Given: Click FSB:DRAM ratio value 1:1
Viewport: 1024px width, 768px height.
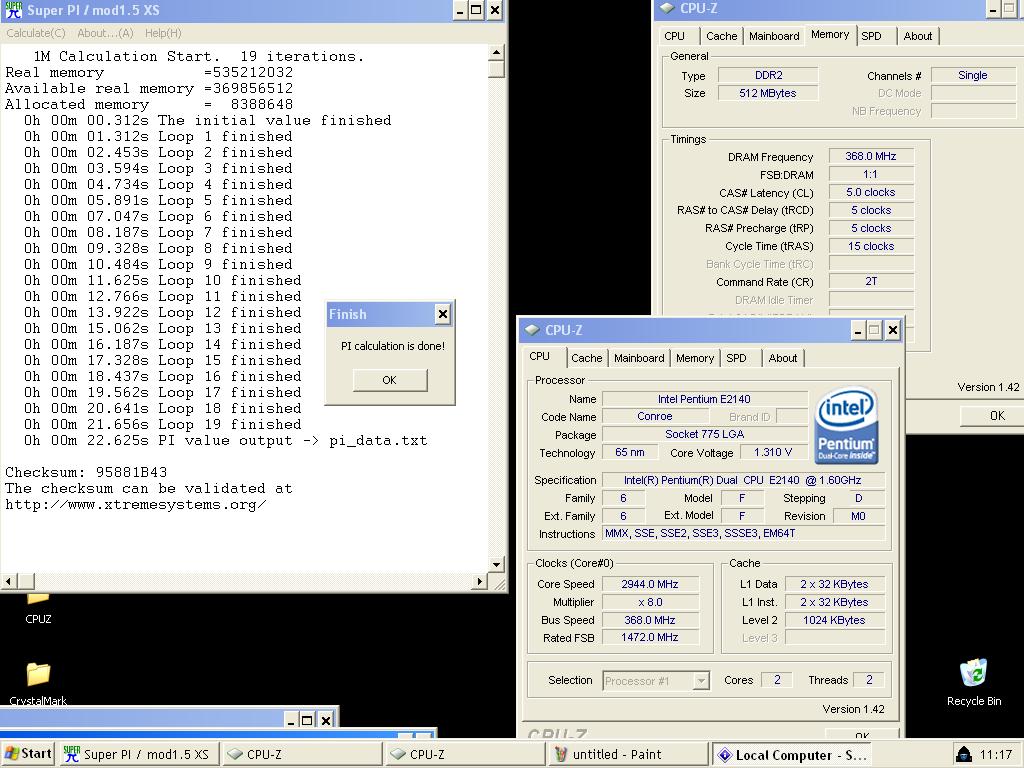Looking at the screenshot, I should click(x=871, y=174).
